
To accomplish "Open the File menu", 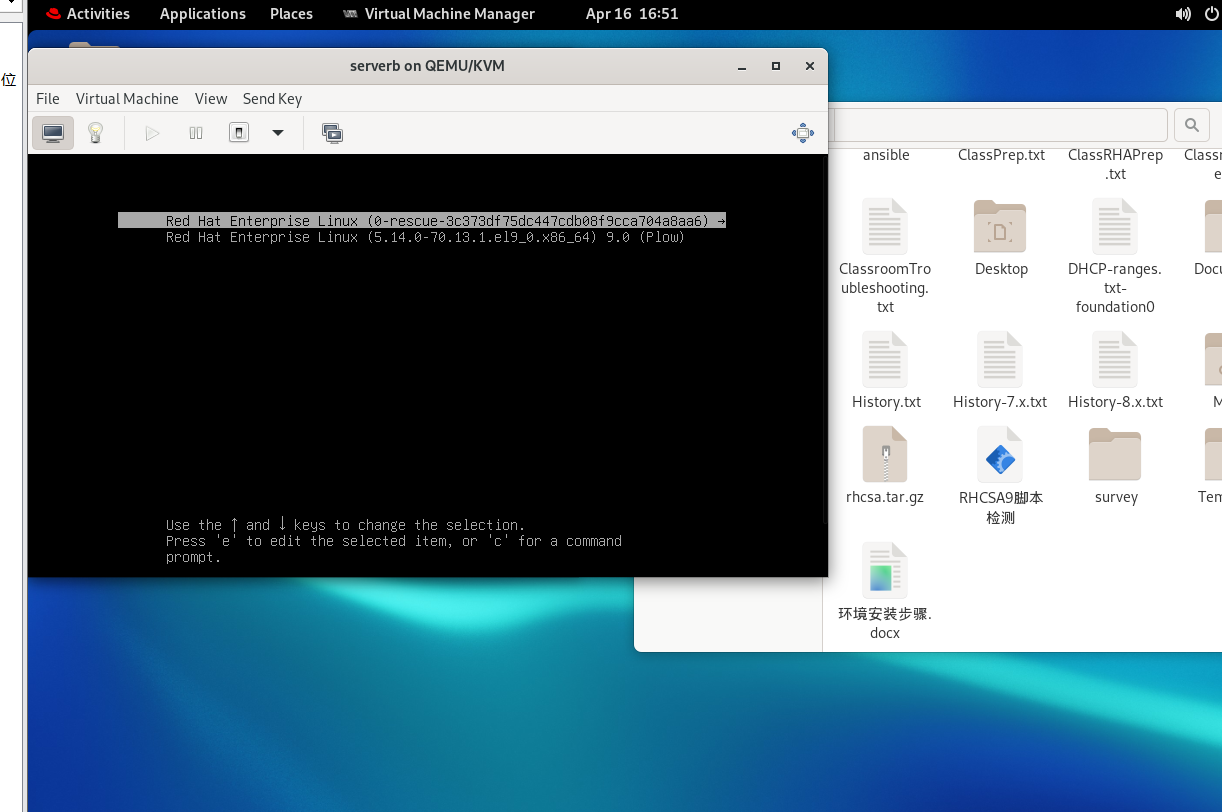I will (x=48, y=99).
